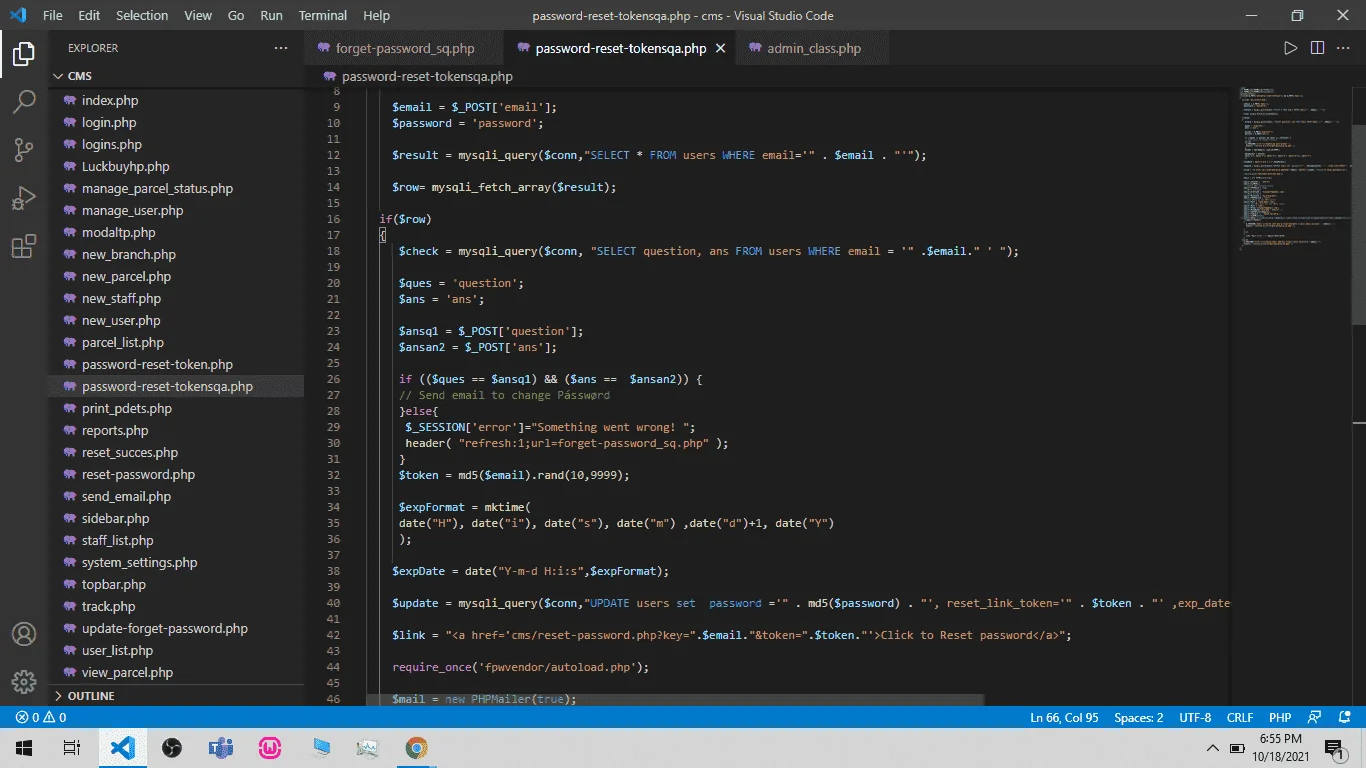Open Explorer's Views and More Actions menu
Image resolution: width=1366 pixels, height=768 pixels.
(280, 48)
